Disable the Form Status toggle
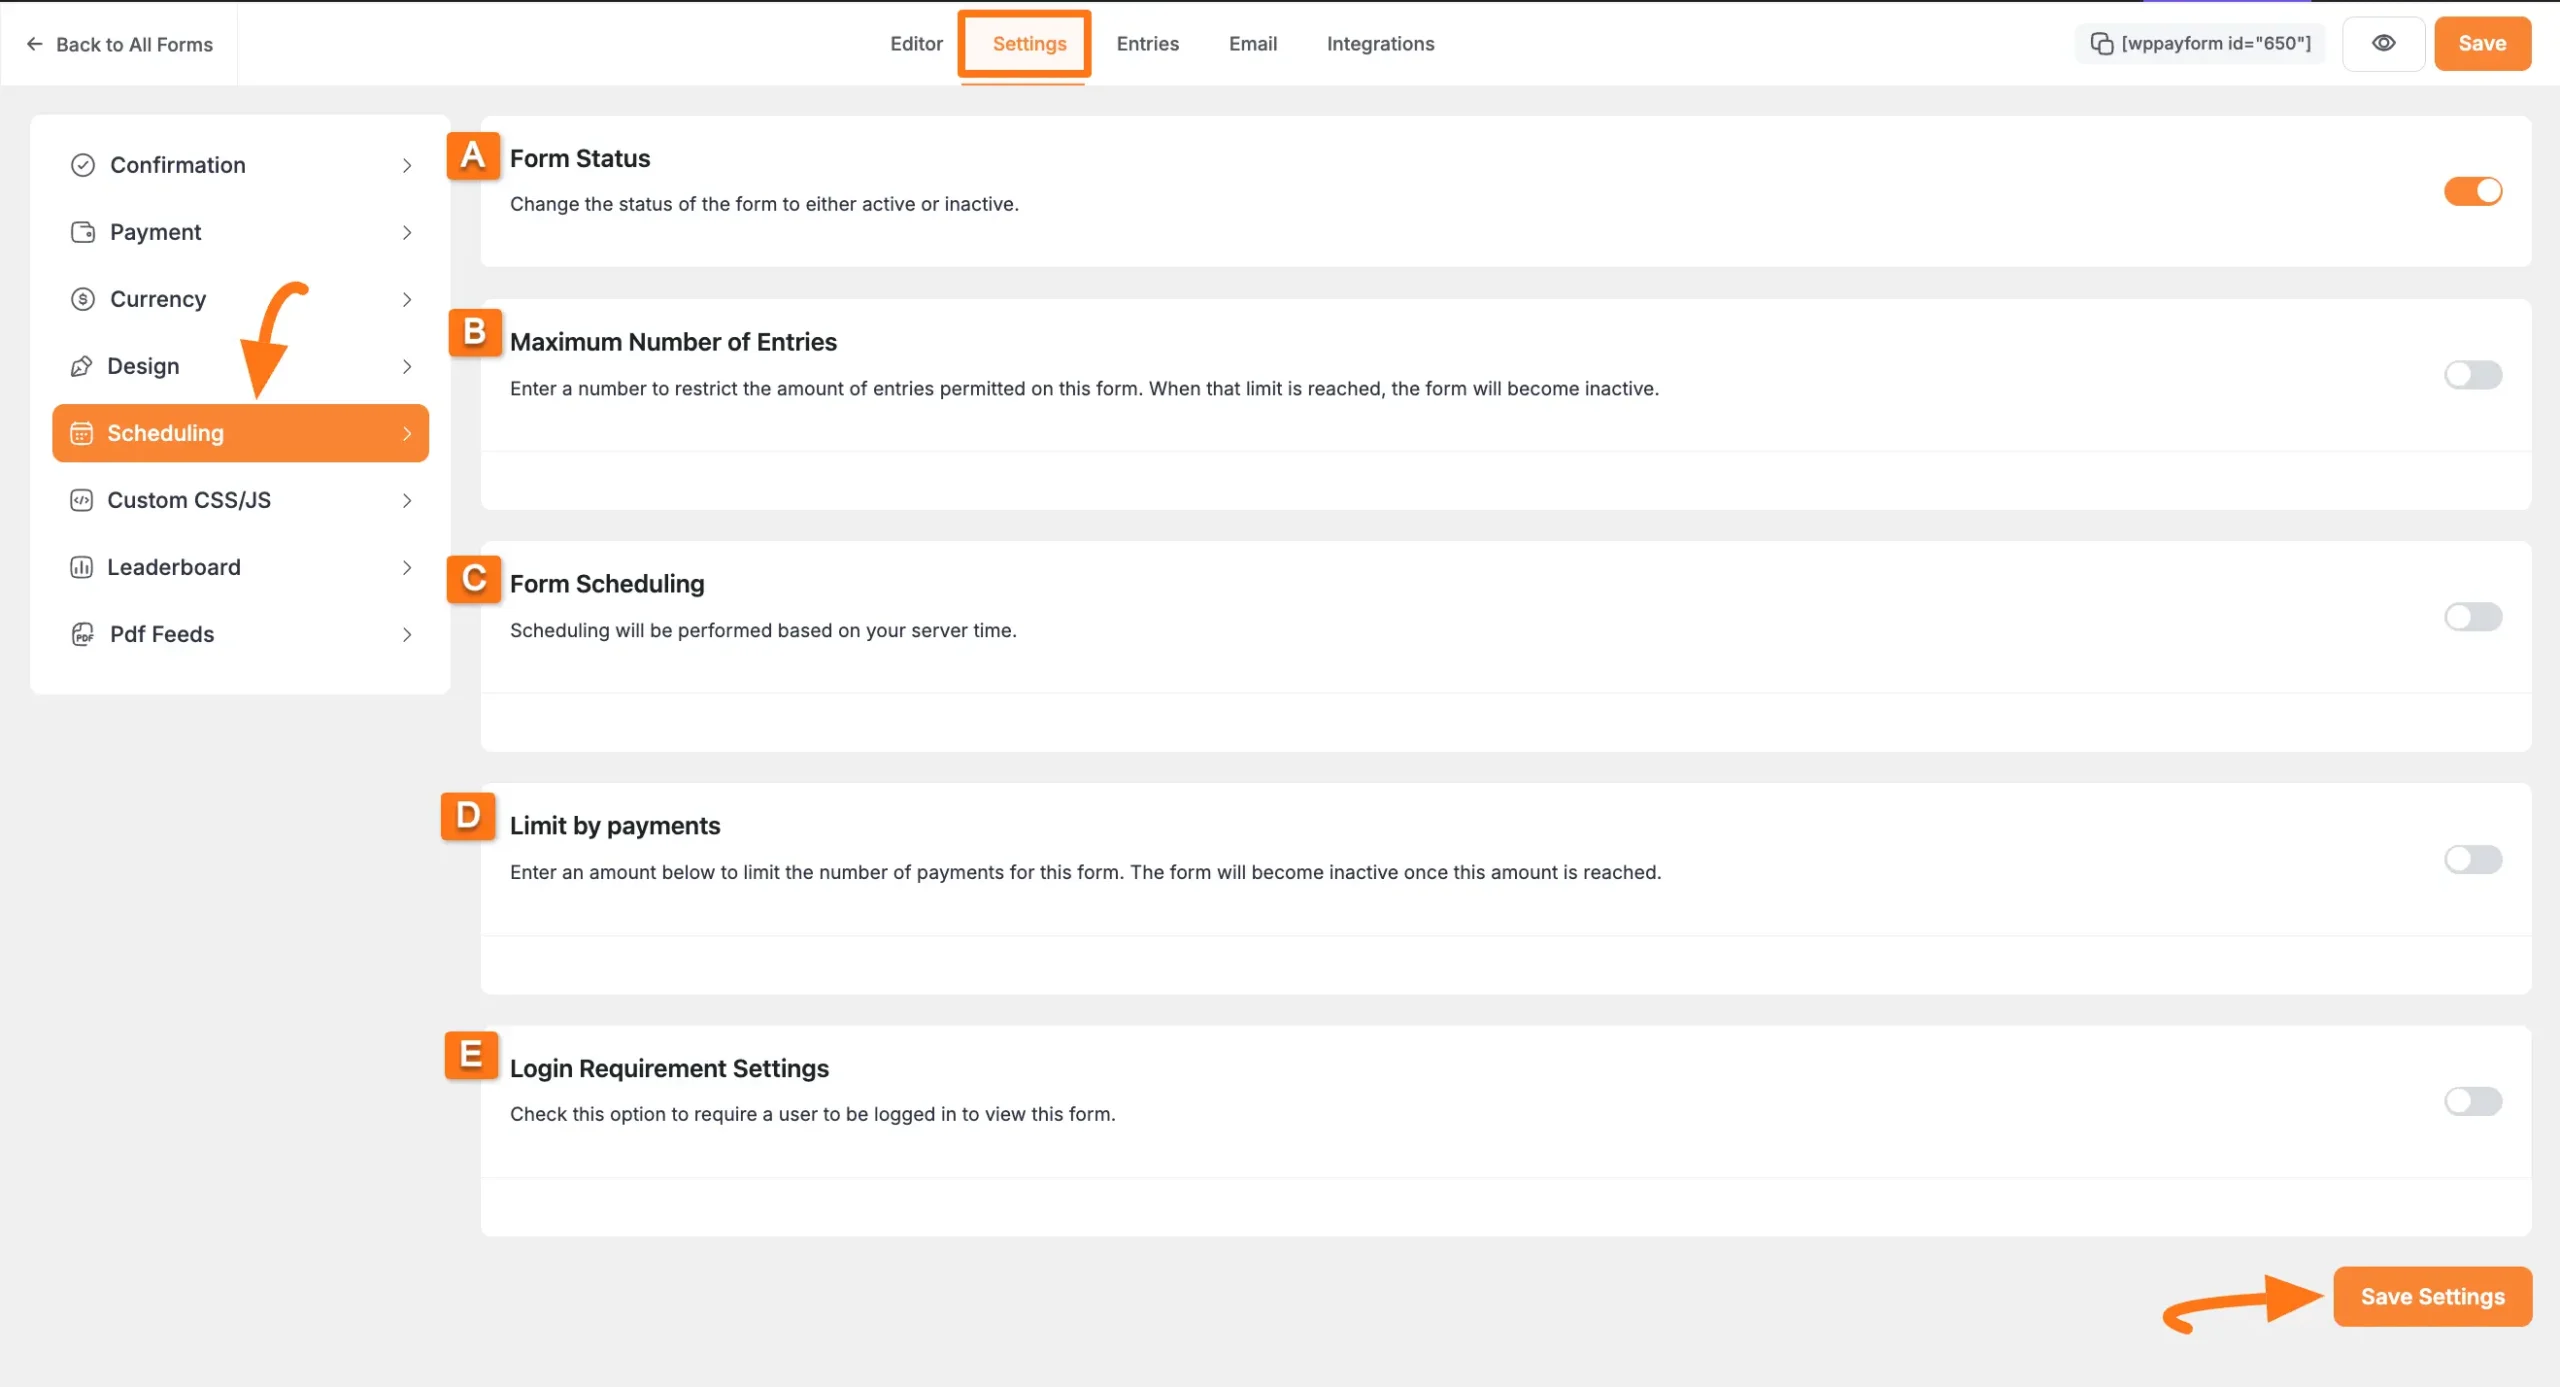 tap(2472, 190)
